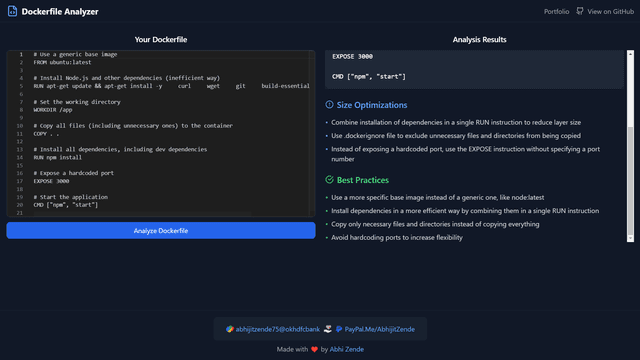Screen dimensions: 640x360
Task: Click the RUN apt-get update line in editor
Action: pos(171,86)
